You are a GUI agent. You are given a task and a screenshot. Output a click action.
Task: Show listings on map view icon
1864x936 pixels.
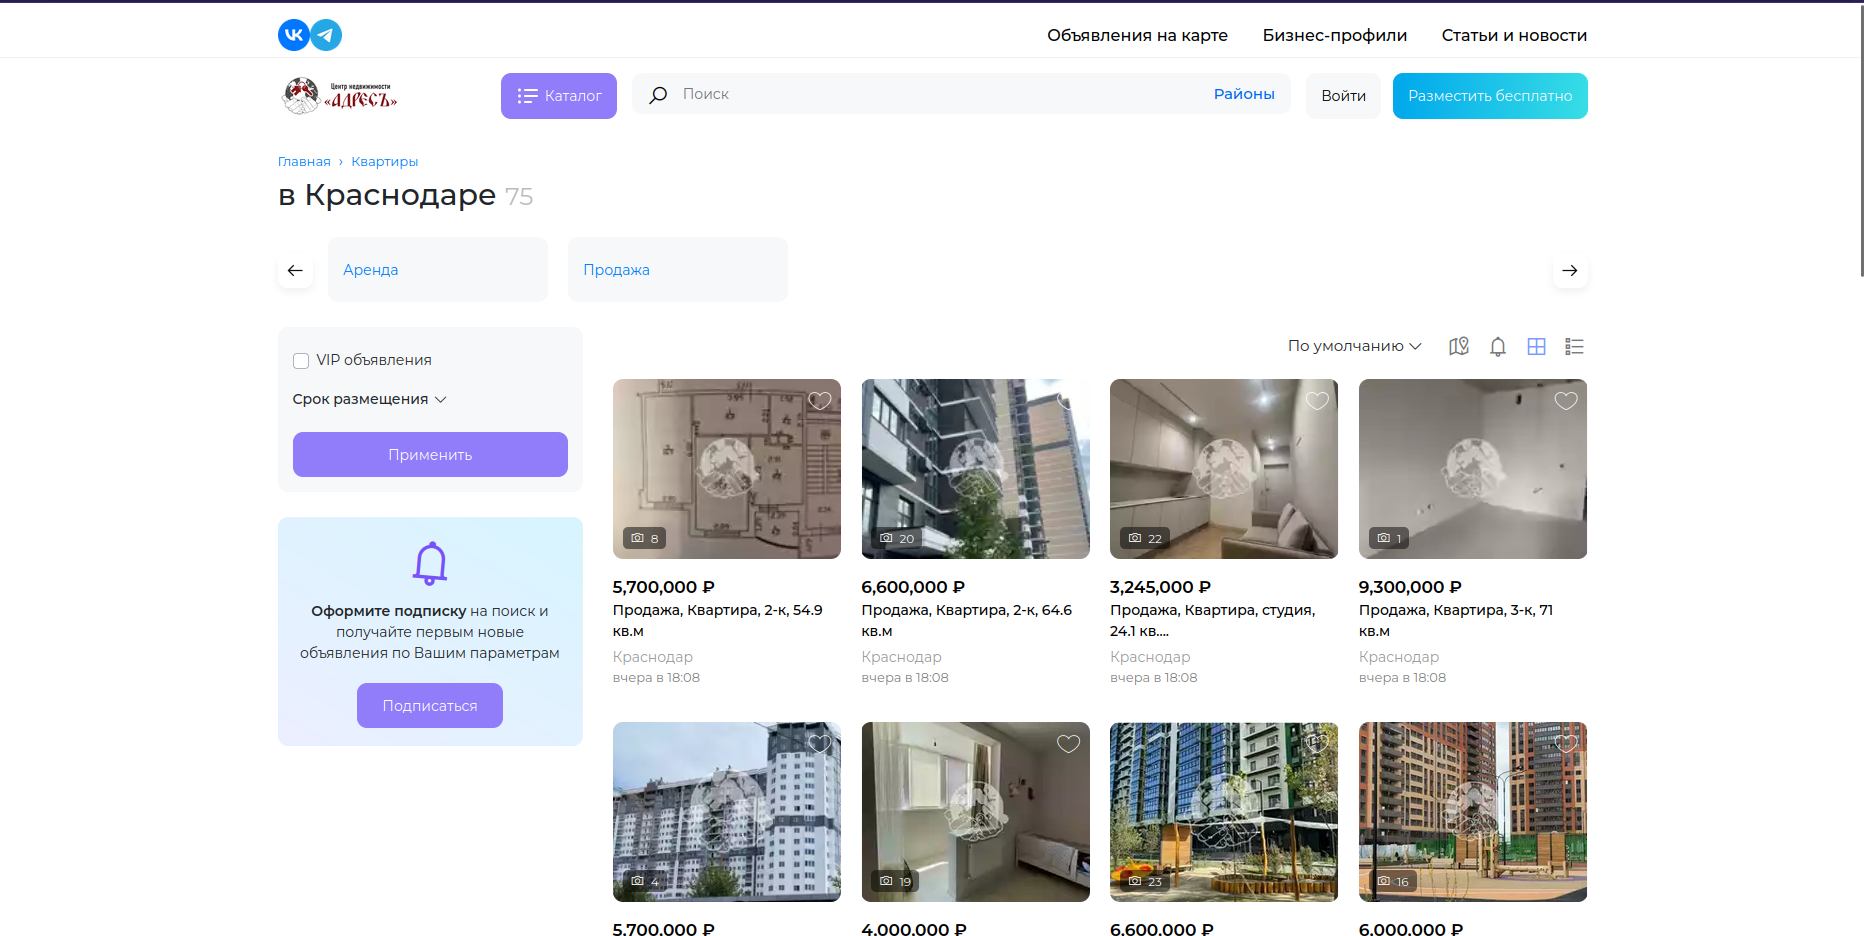pos(1459,346)
